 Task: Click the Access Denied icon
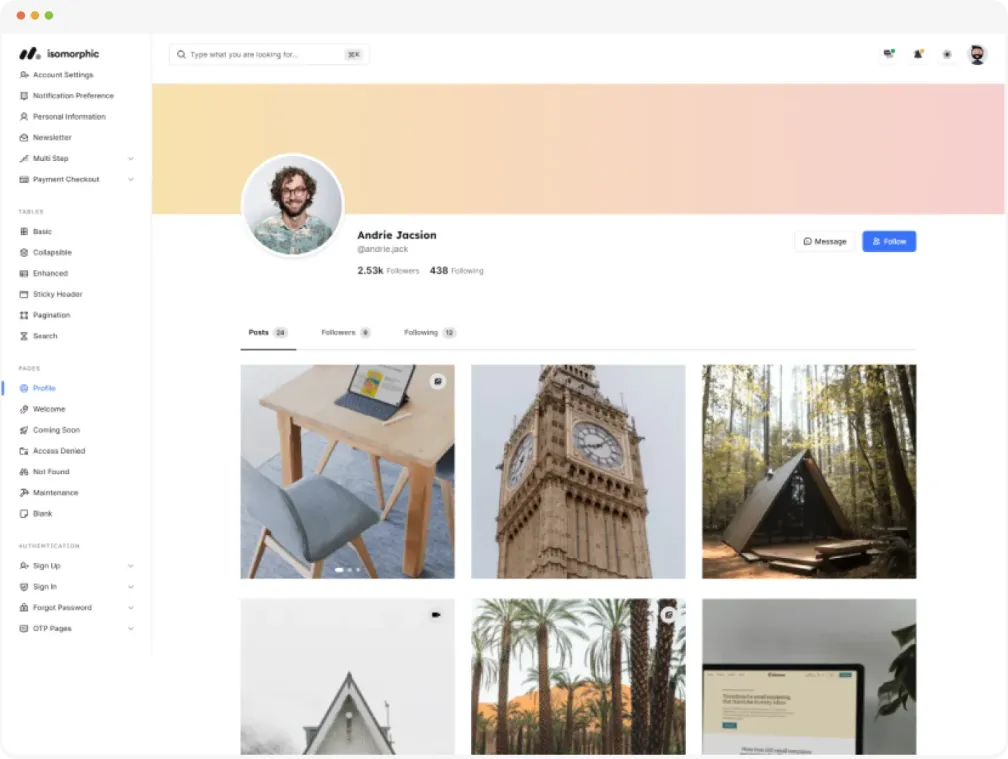coord(24,451)
